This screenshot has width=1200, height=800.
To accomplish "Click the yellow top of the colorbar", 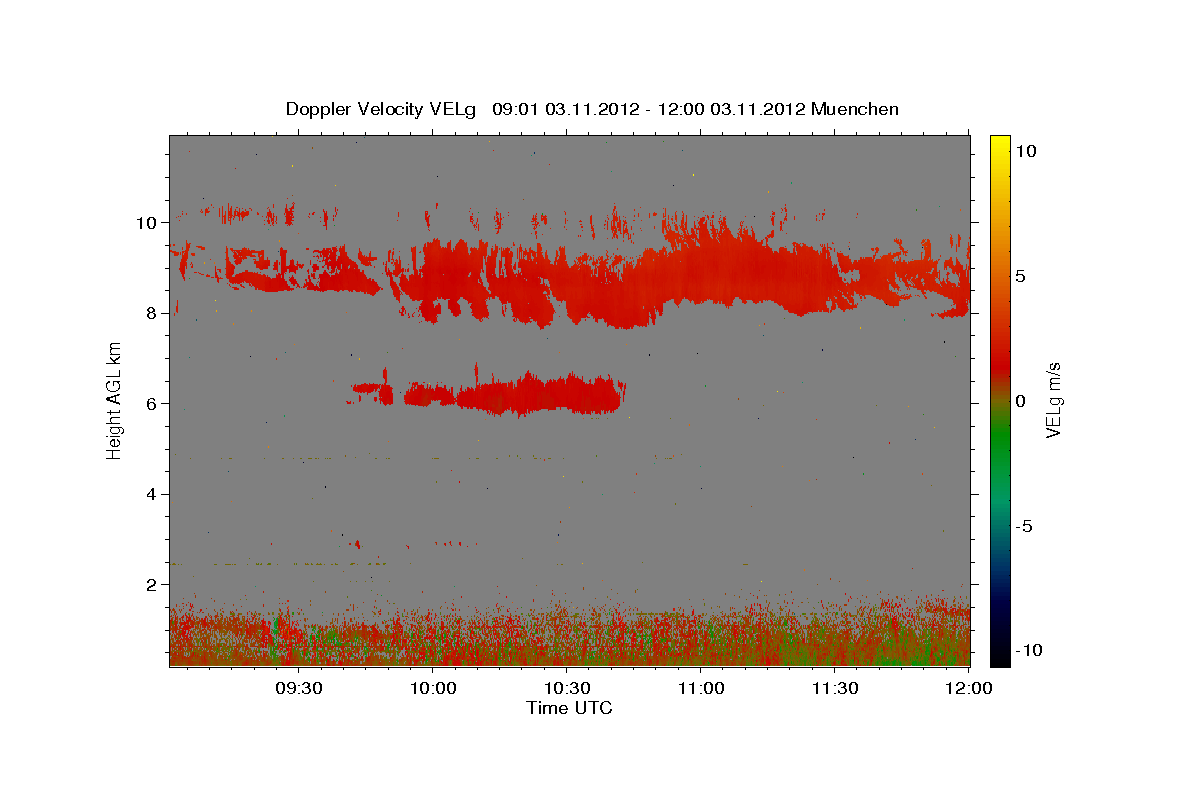I will tap(999, 143).
